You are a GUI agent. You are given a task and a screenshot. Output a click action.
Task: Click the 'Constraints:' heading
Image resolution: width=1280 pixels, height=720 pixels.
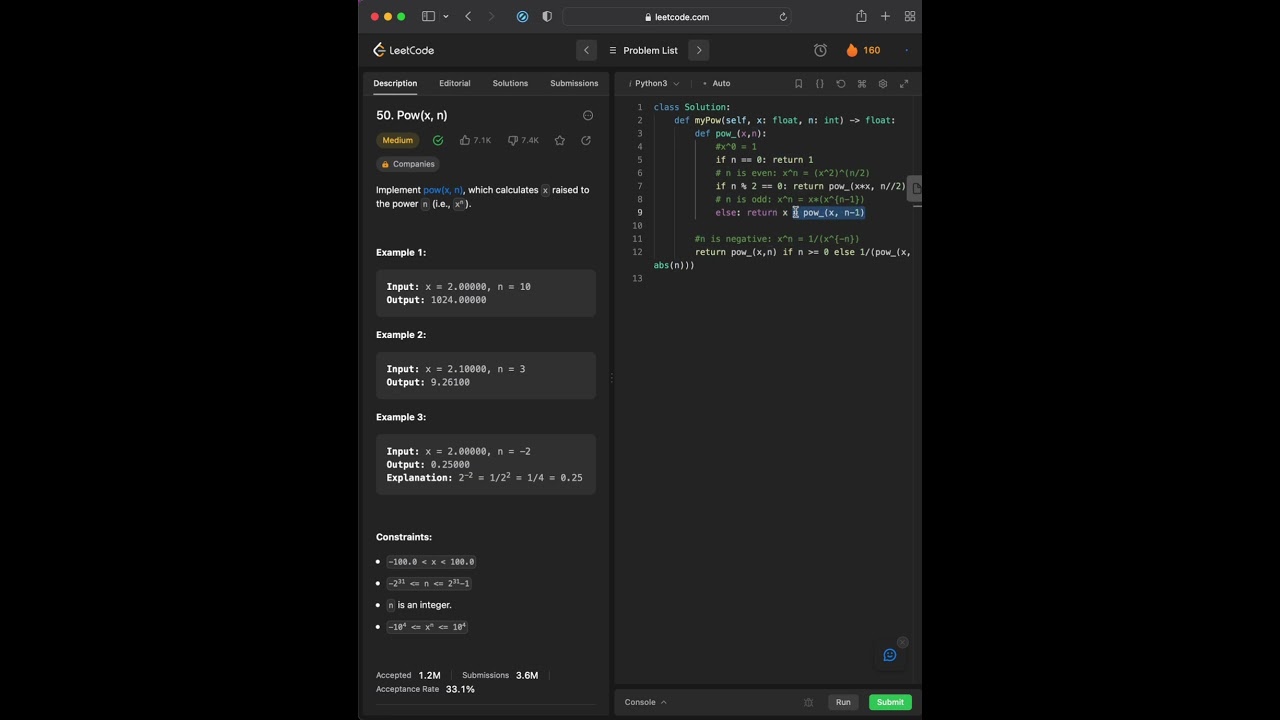pyautogui.click(x=404, y=537)
